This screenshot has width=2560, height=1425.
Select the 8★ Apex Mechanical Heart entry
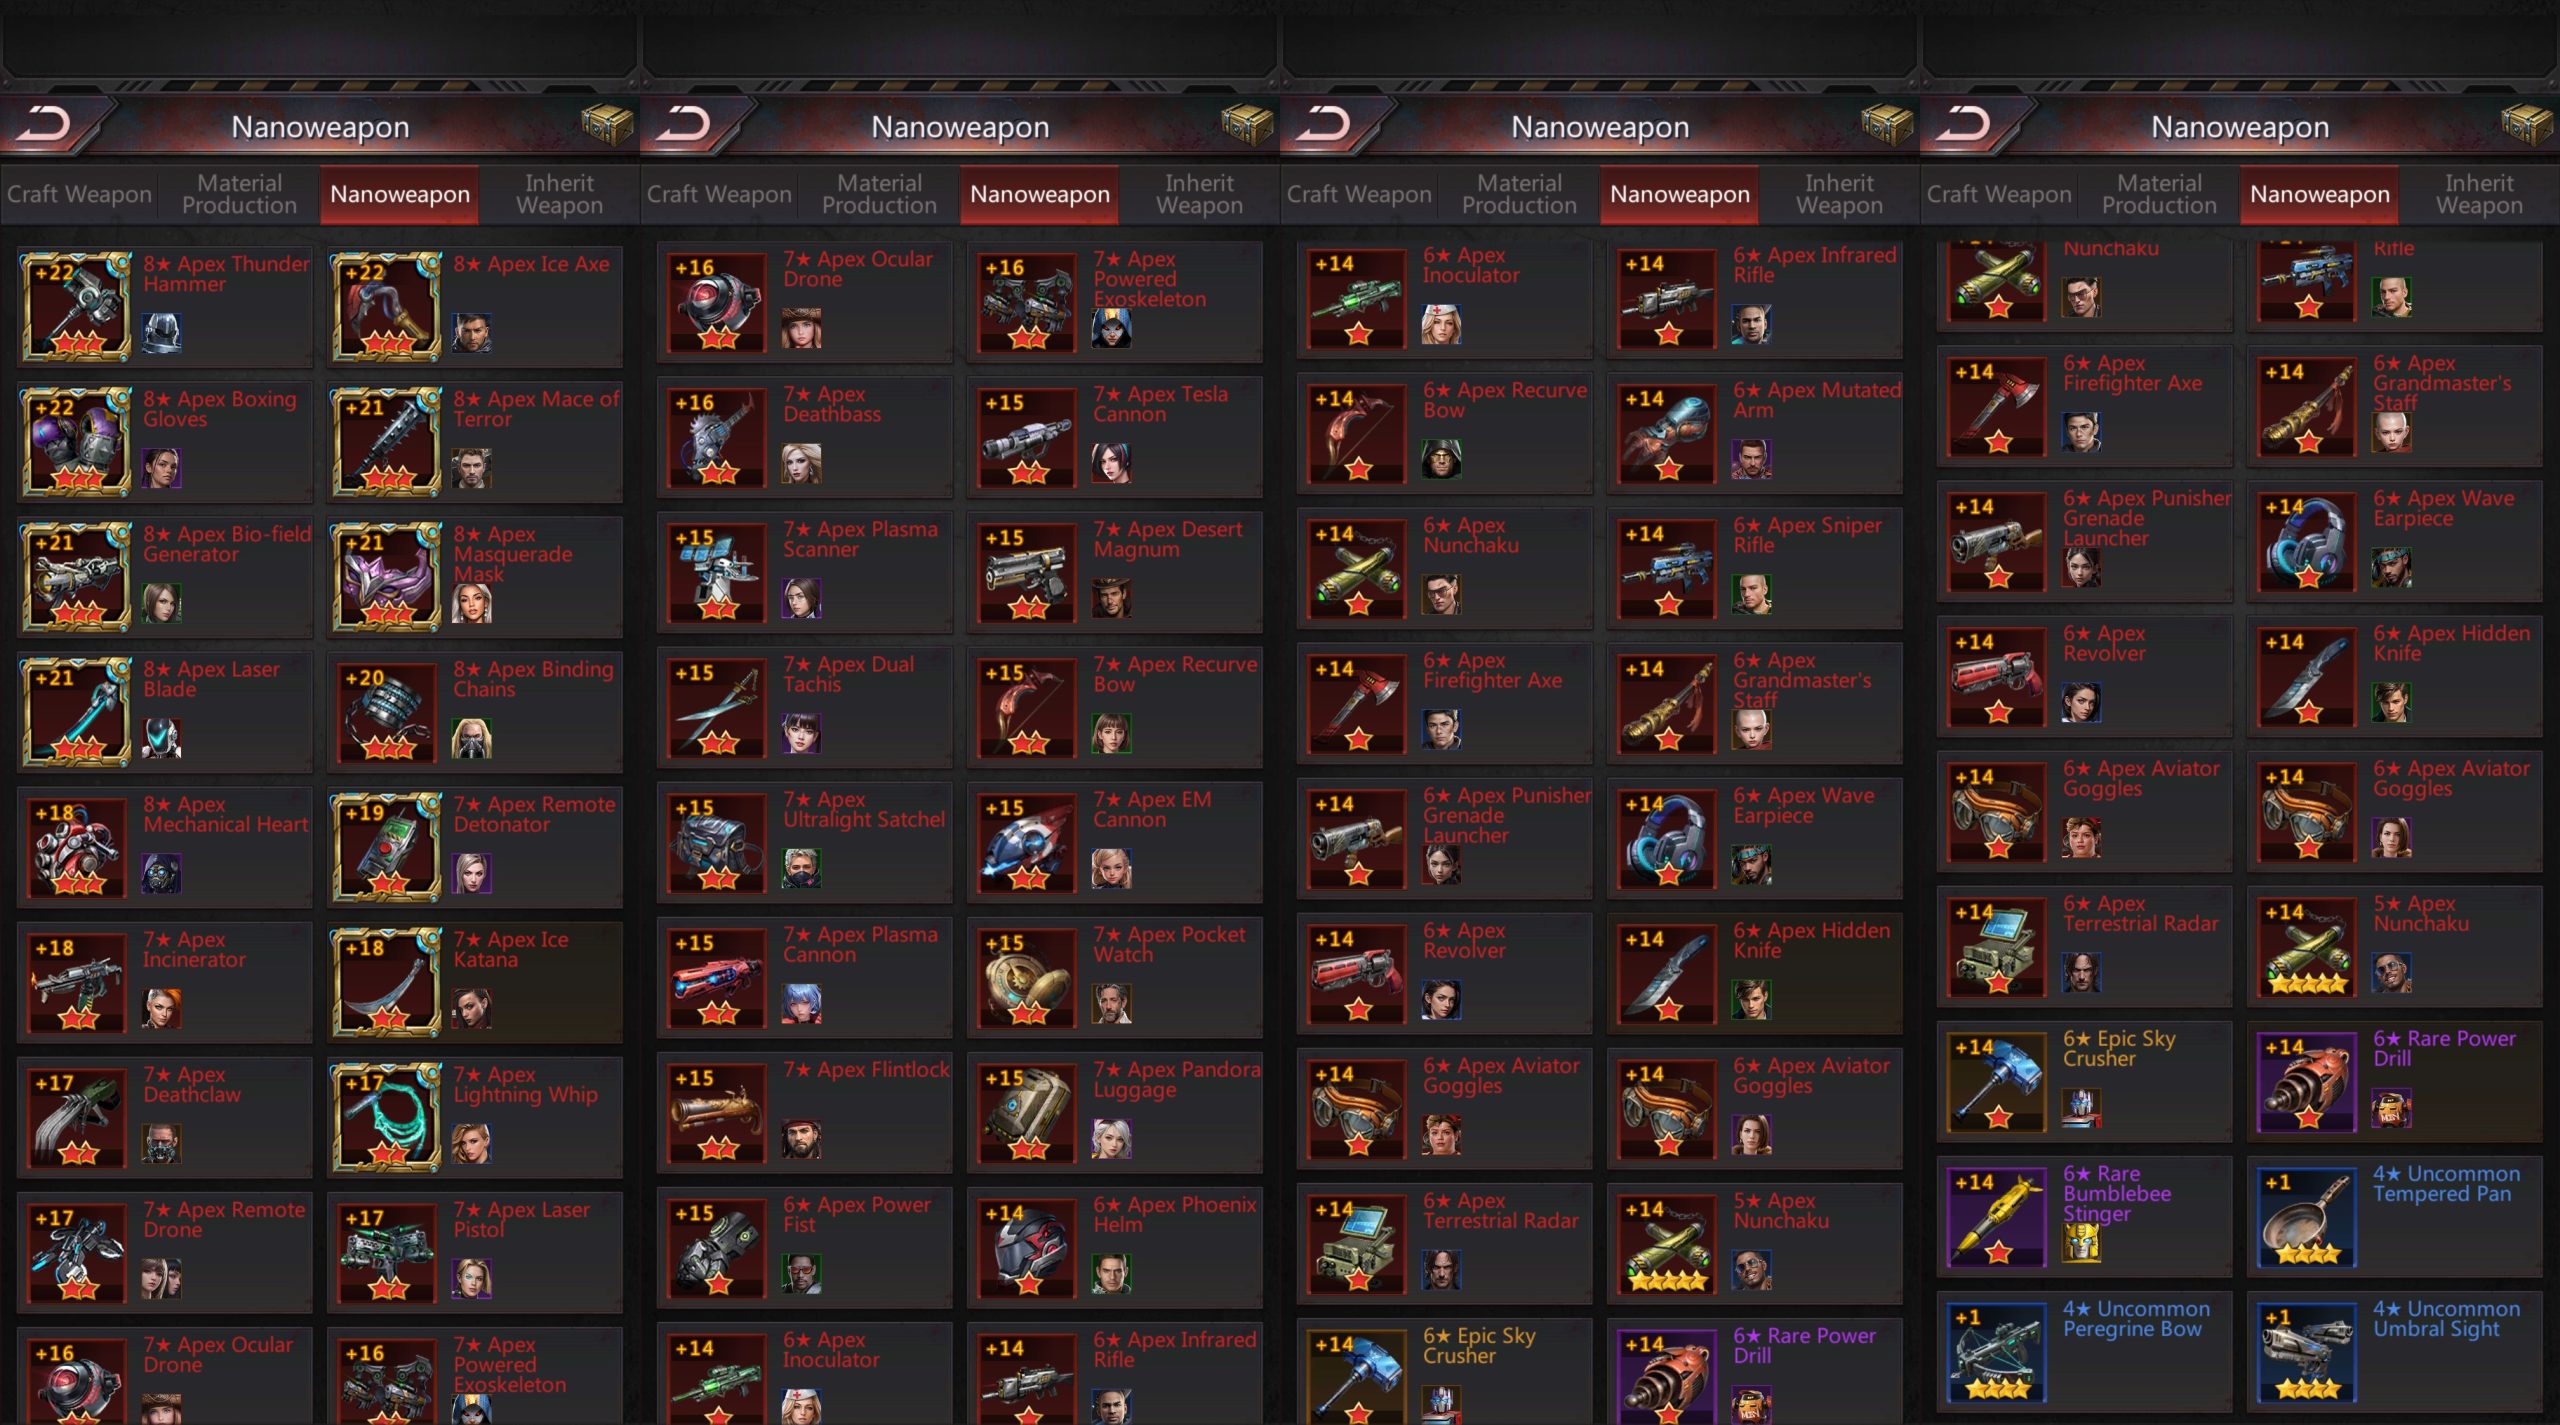coord(165,846)
